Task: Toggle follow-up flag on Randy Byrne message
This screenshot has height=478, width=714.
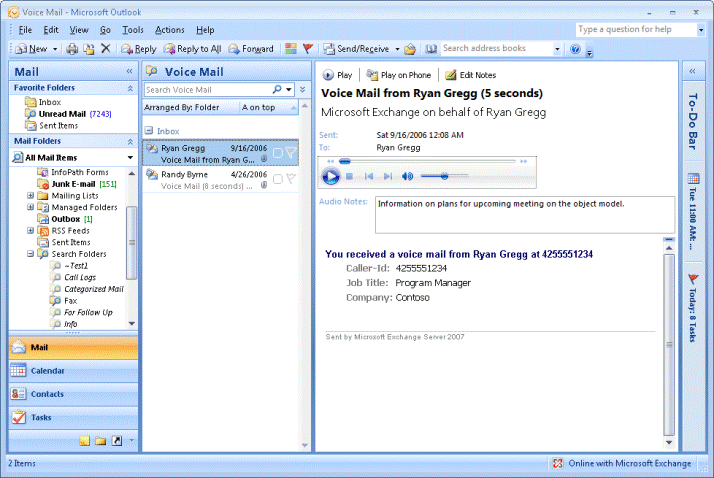Action: click(x=291, y=179)
